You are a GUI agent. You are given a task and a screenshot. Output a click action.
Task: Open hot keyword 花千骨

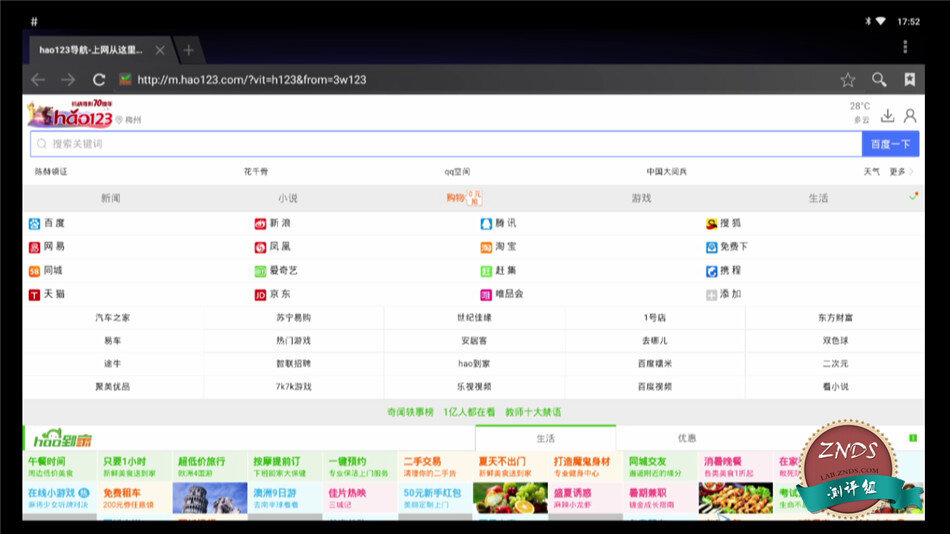pos(256,172)
